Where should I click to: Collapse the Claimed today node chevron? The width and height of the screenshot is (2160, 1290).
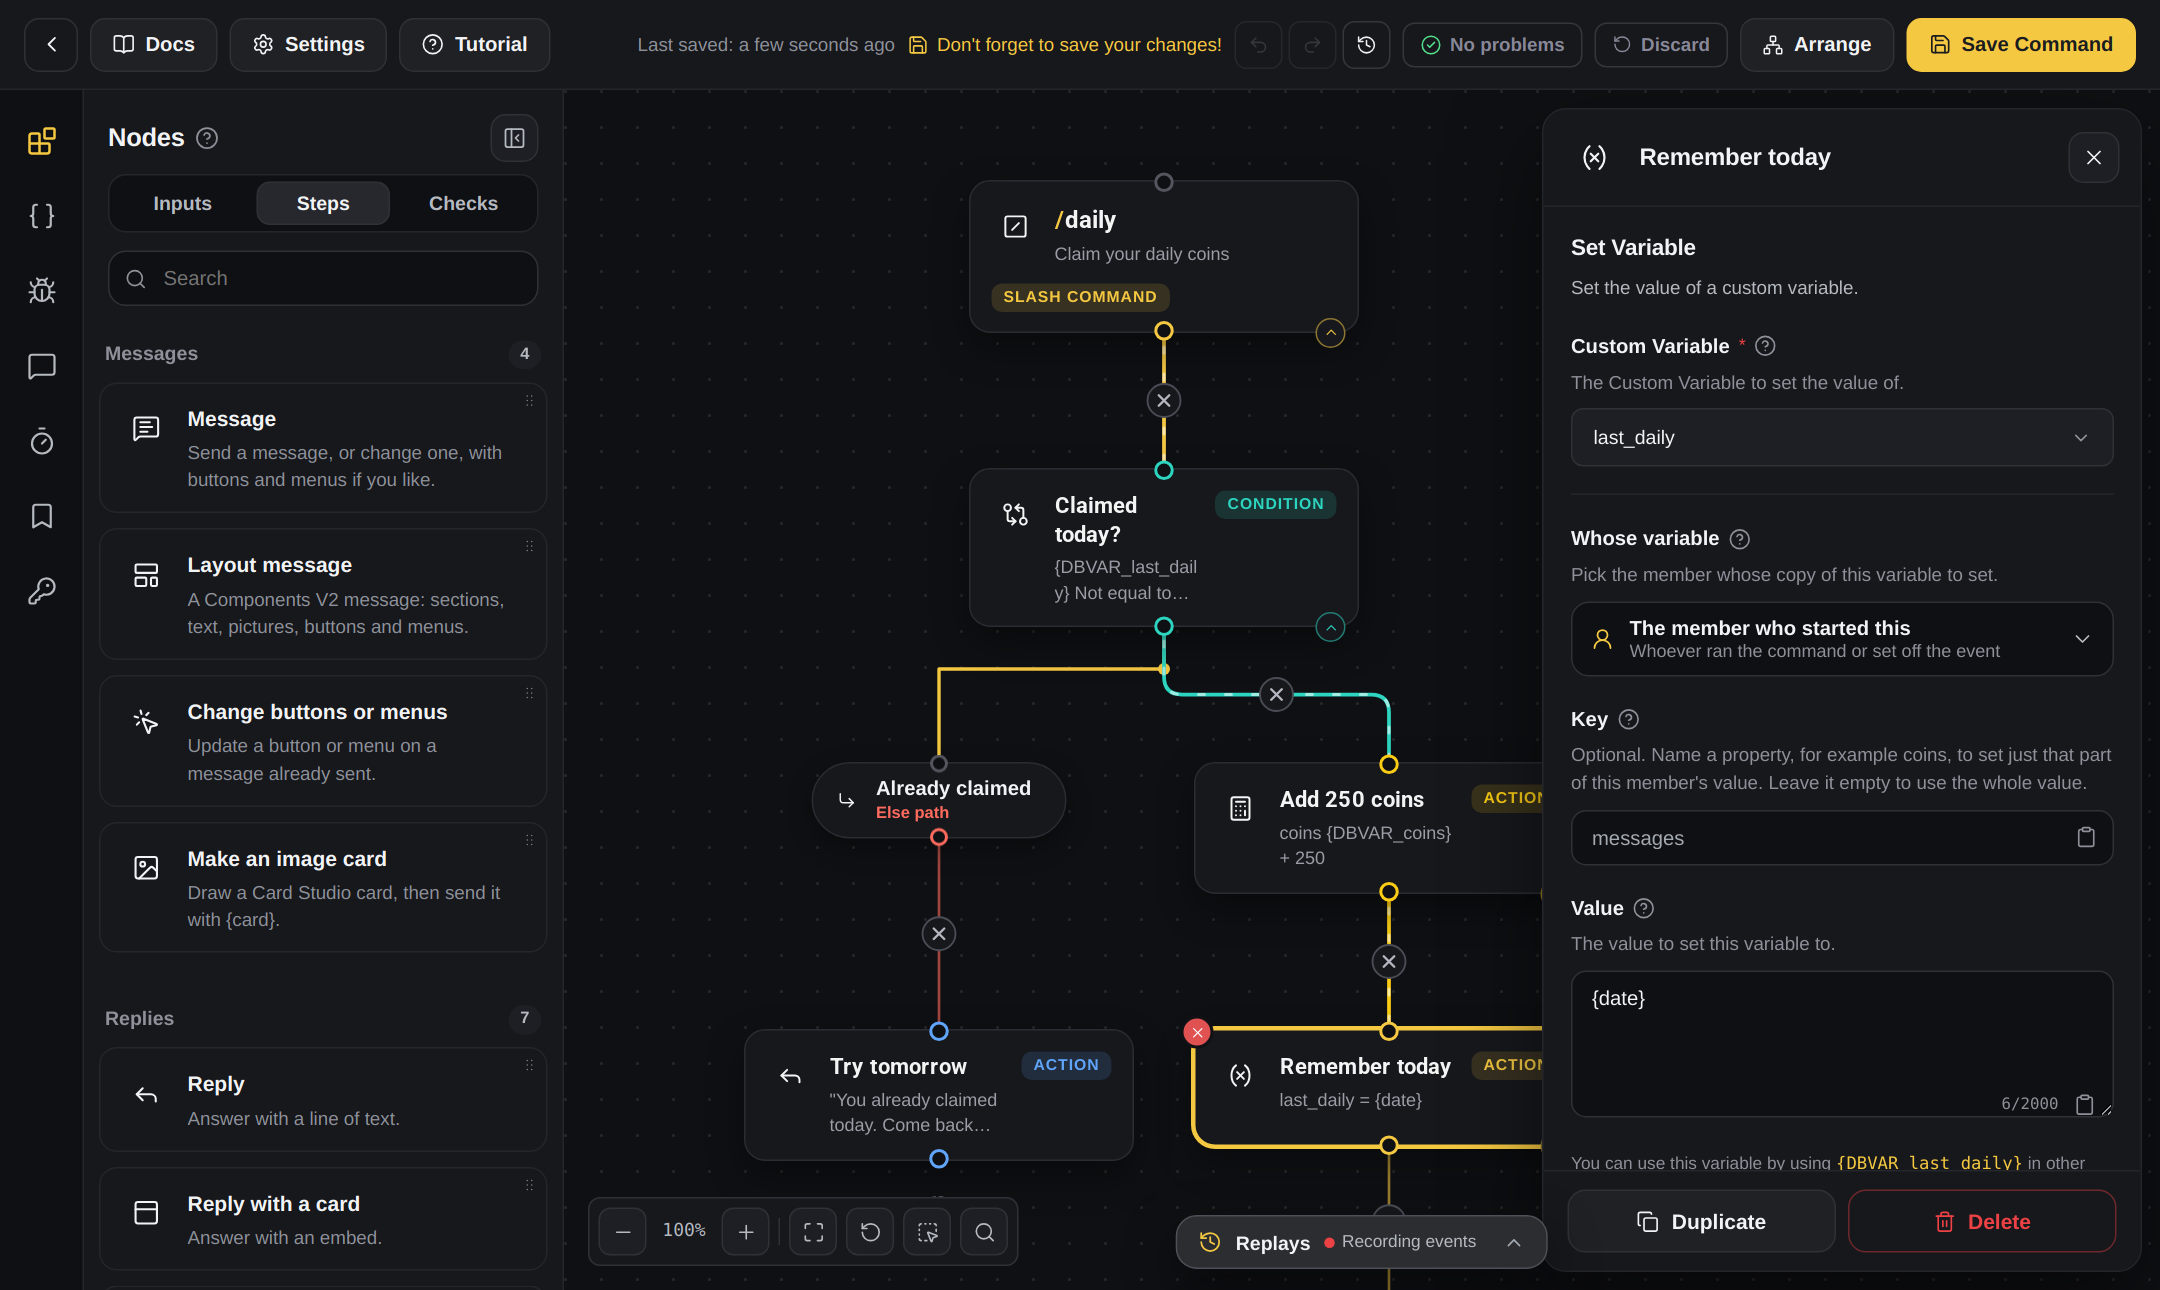(x=1330, y=628)
